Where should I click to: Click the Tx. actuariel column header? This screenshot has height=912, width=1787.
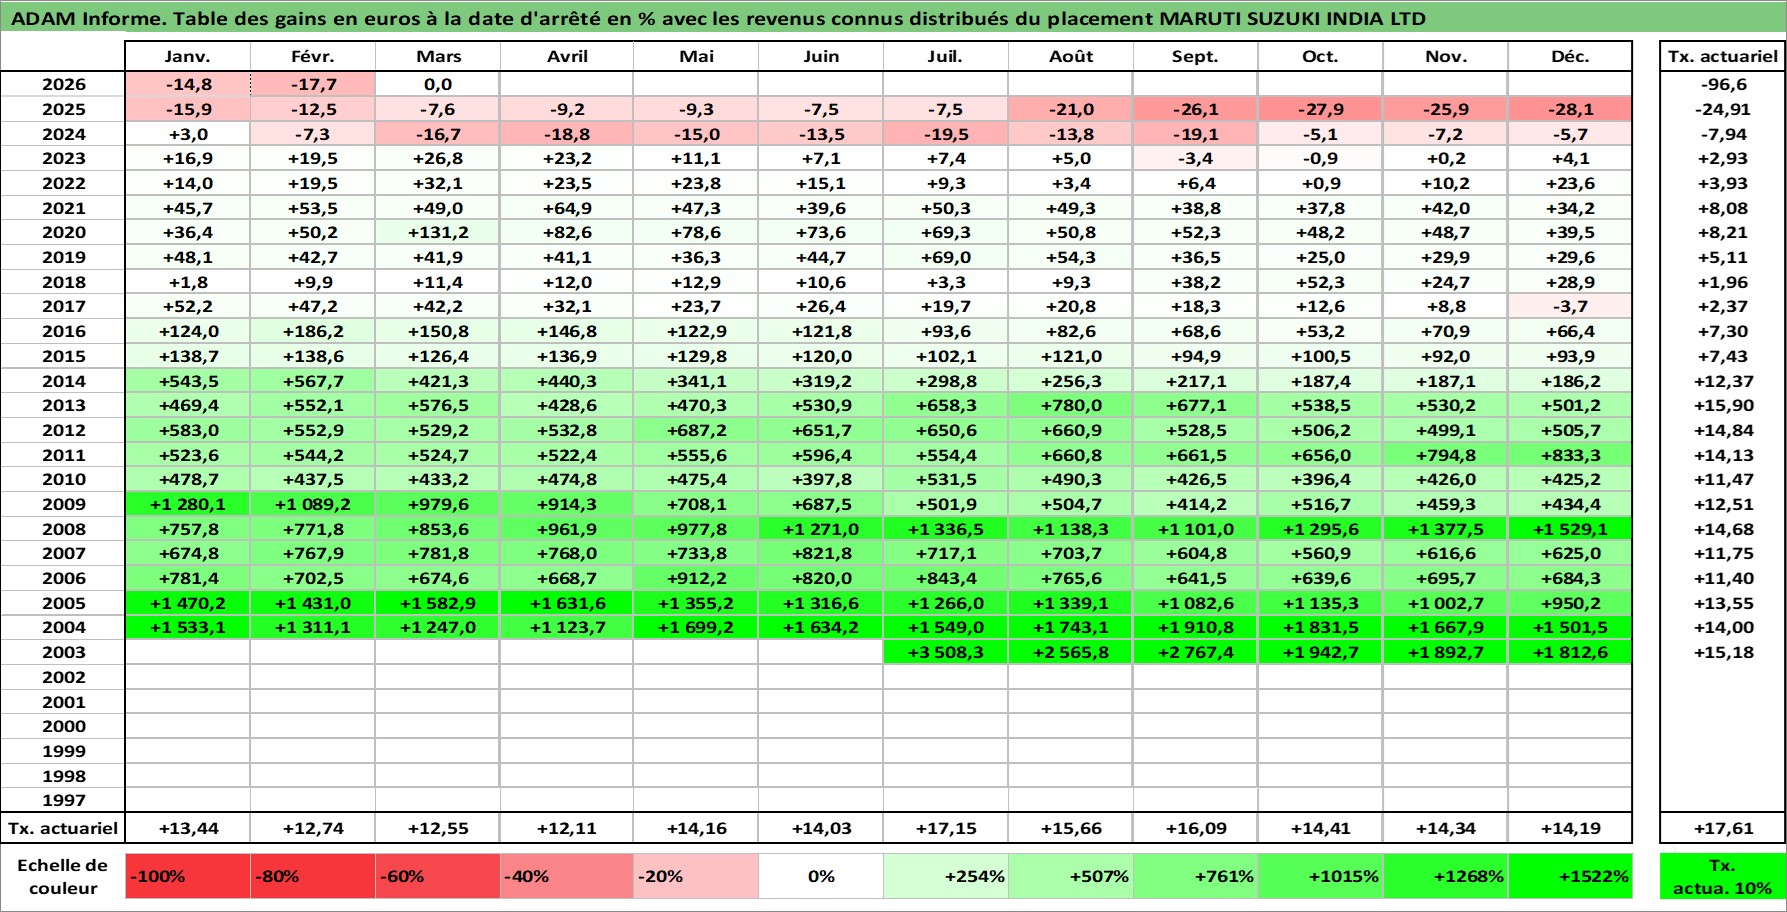click(1723, 56)
